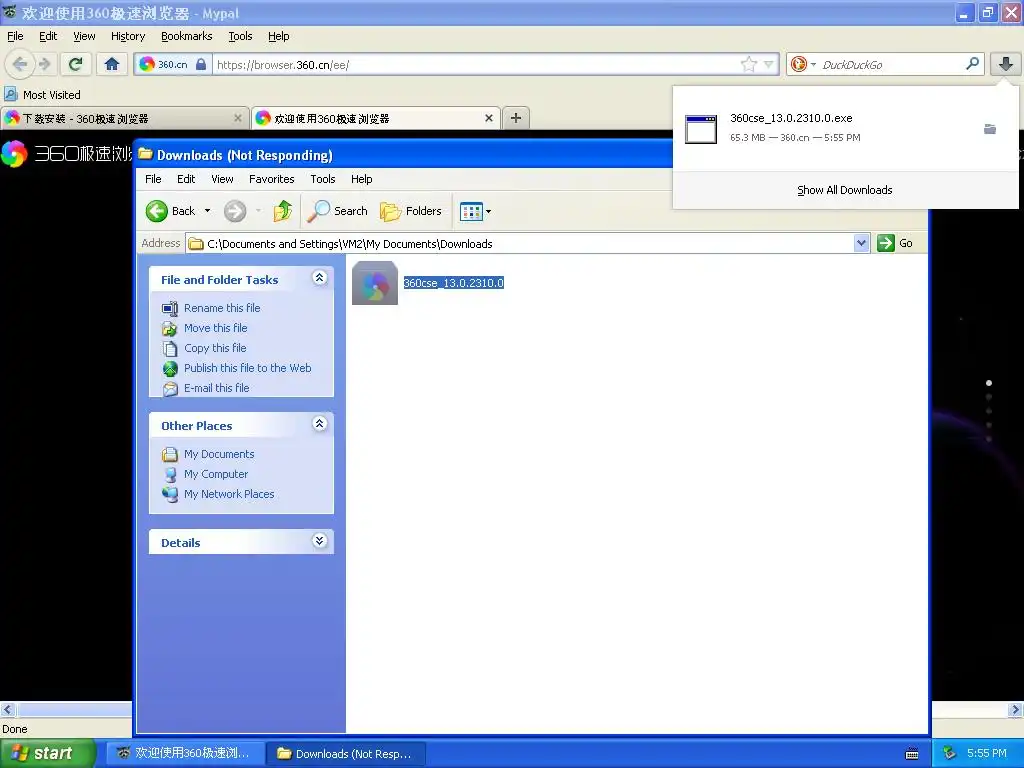1024x768 pixels.
Task: Open Tools menu in Downloads window
Action: [x=323, y=179]
